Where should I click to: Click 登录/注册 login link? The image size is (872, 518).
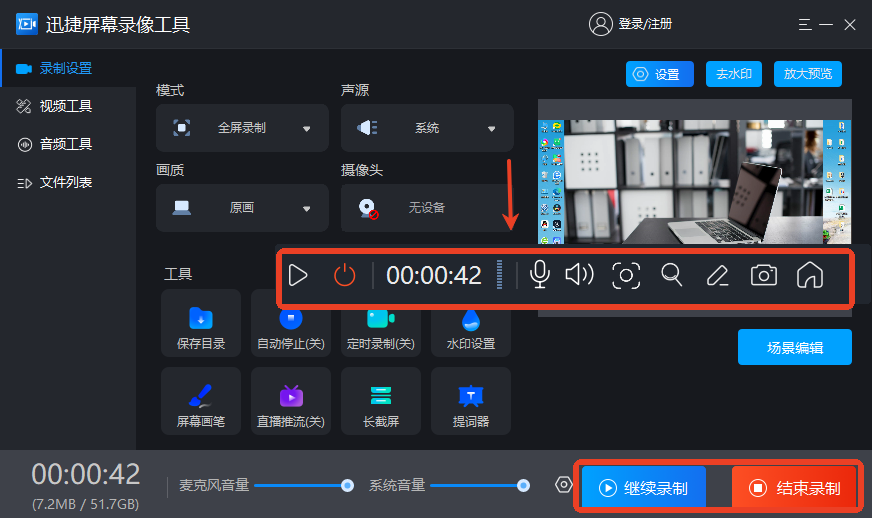coord(645,24)
